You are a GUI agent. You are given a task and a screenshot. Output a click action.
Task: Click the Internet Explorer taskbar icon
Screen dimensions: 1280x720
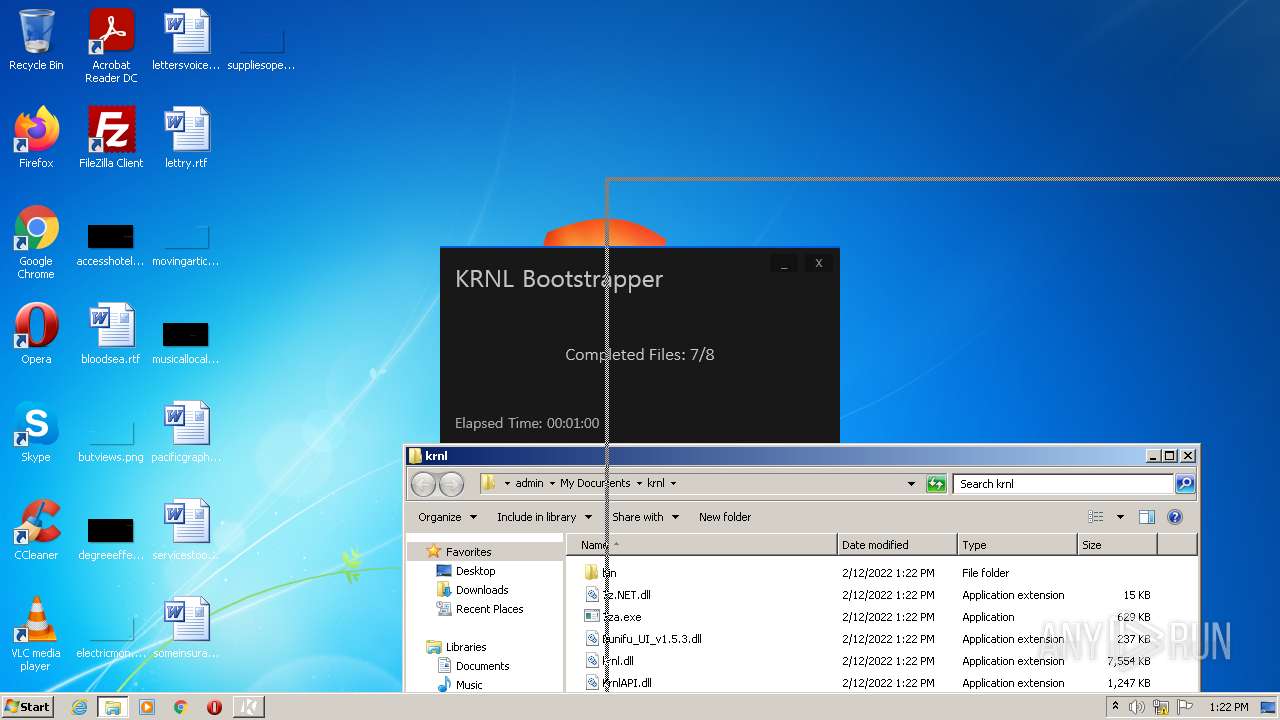click(x=79, y=707)
